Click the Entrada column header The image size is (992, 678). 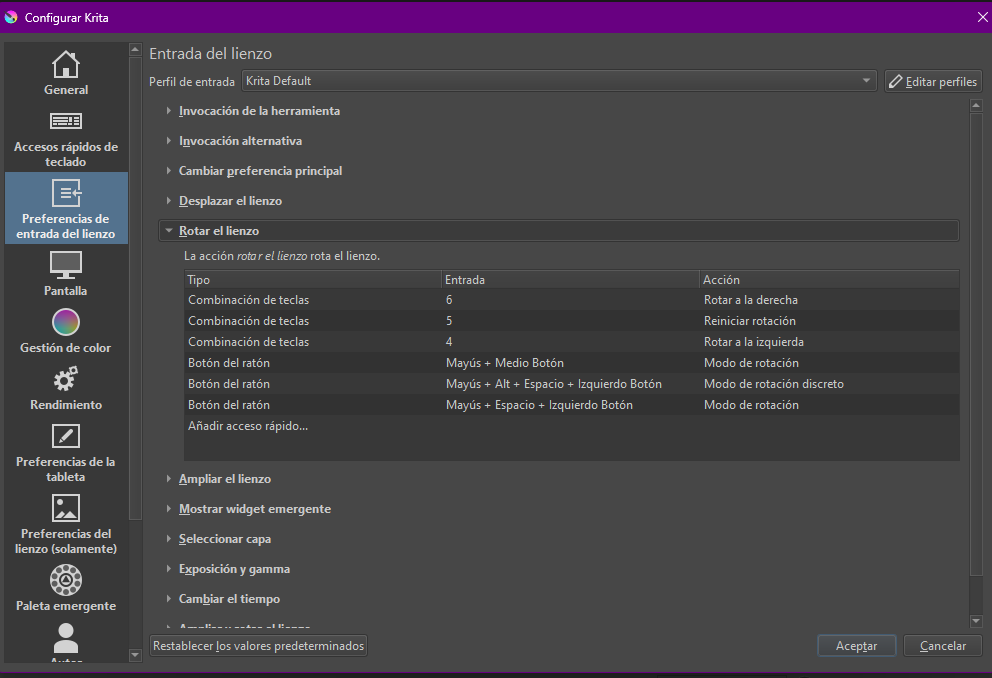pos(571,280)
